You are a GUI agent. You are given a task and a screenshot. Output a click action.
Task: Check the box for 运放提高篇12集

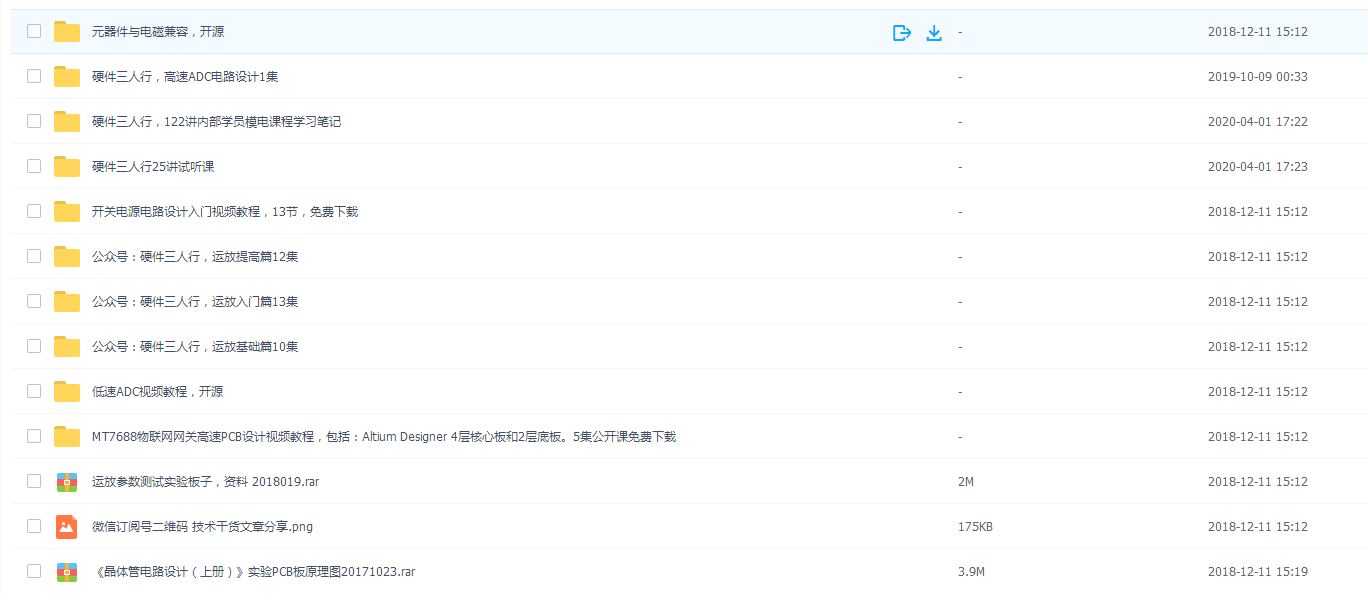(x=34, y=256)
